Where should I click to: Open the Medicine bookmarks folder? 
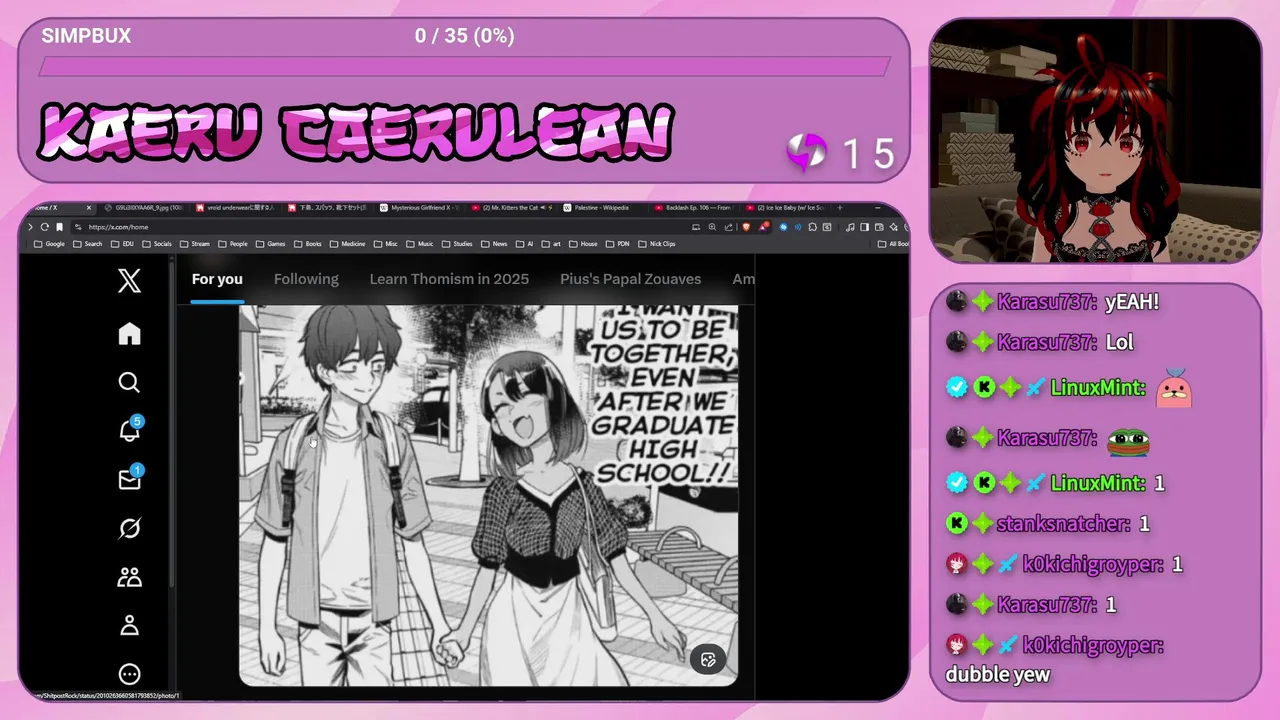[347, 244]
